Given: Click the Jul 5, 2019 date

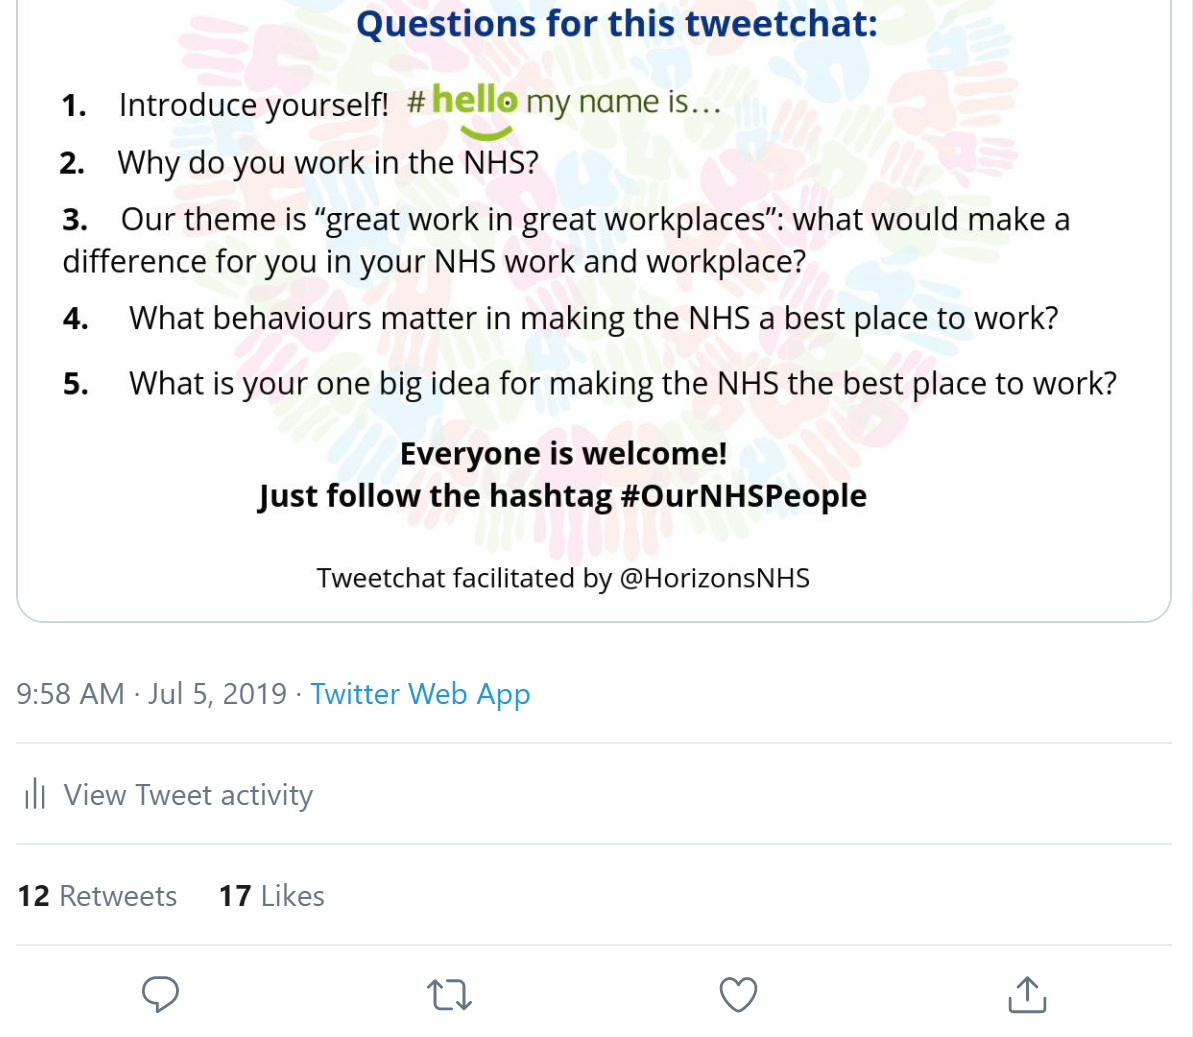Looking at the screenshot, I should click(217, 694).
